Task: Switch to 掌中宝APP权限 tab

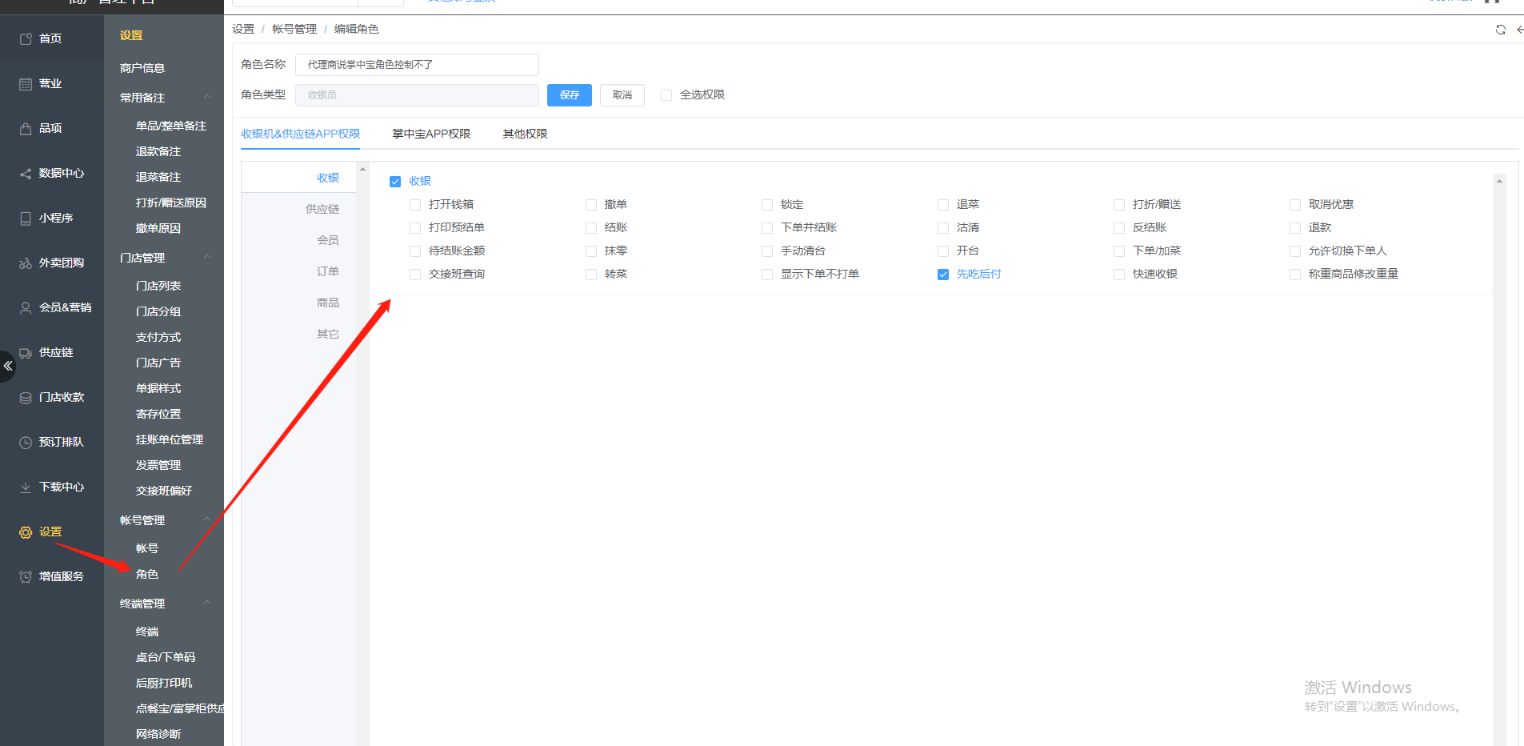Action: 431,134
